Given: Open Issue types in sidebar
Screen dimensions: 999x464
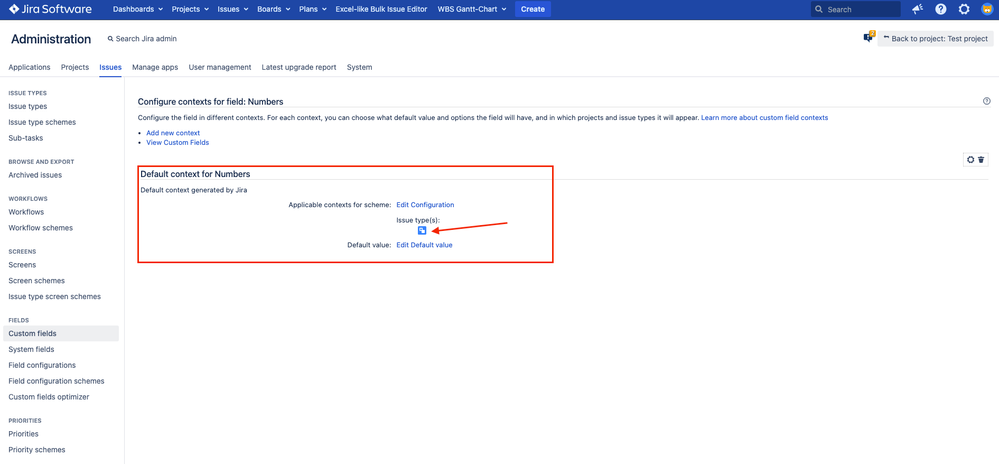Looking at the screenshot, I should 28,106.
